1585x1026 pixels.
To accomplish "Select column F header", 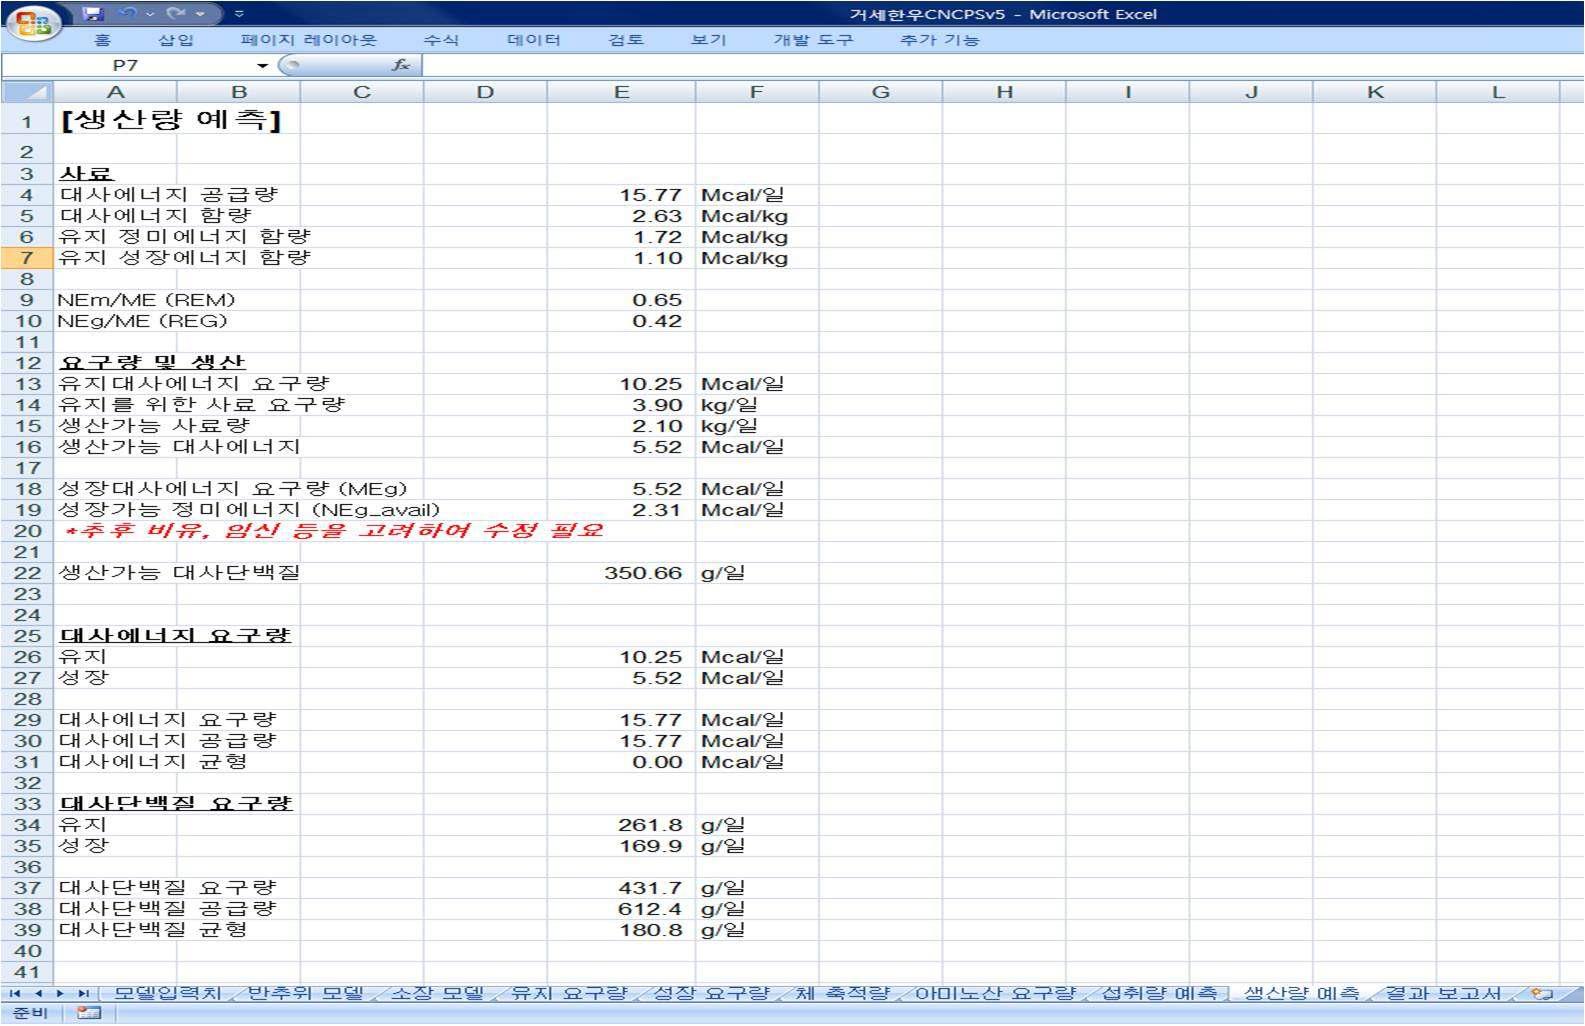I will click(757, 92).
